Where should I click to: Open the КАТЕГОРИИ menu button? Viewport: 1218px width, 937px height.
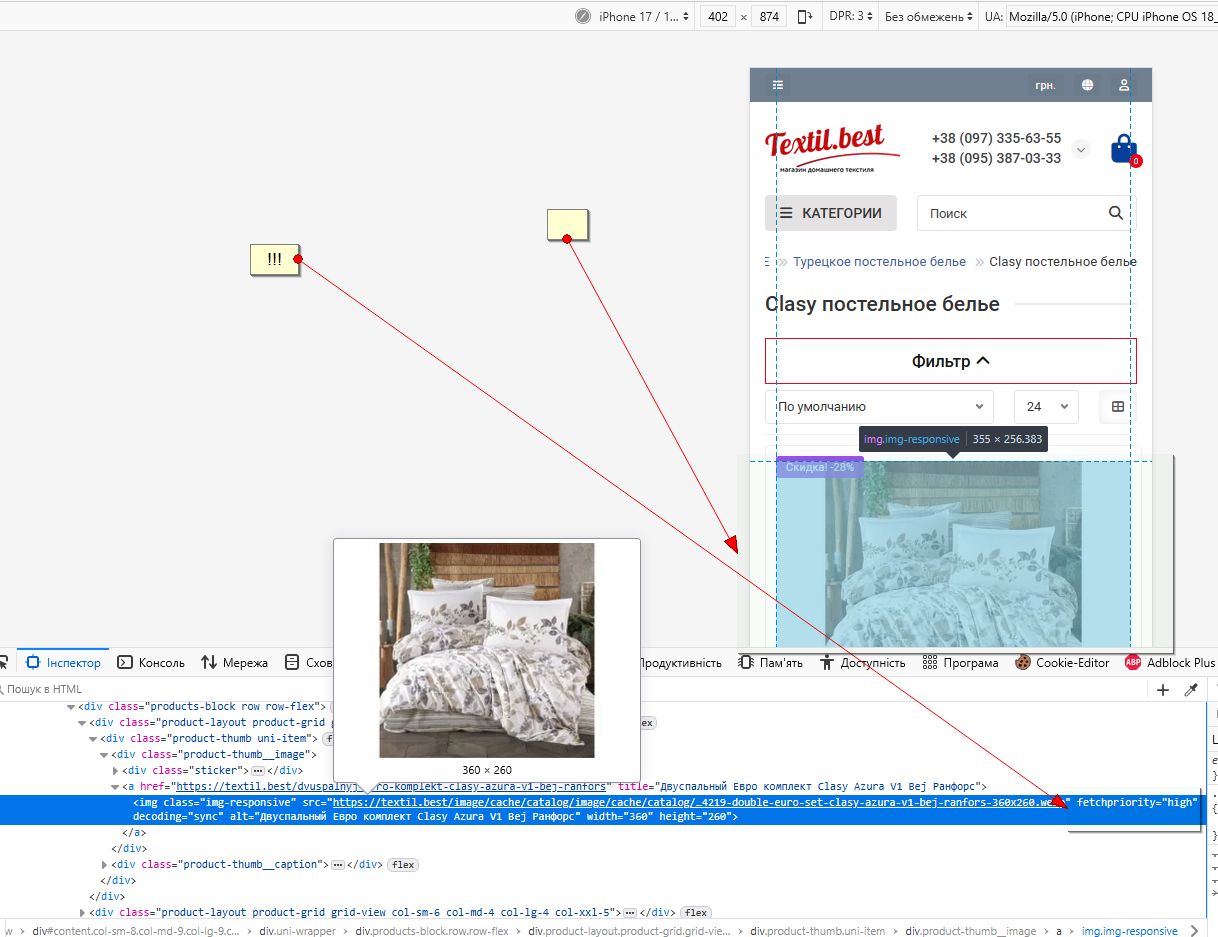tap(831, 213)
